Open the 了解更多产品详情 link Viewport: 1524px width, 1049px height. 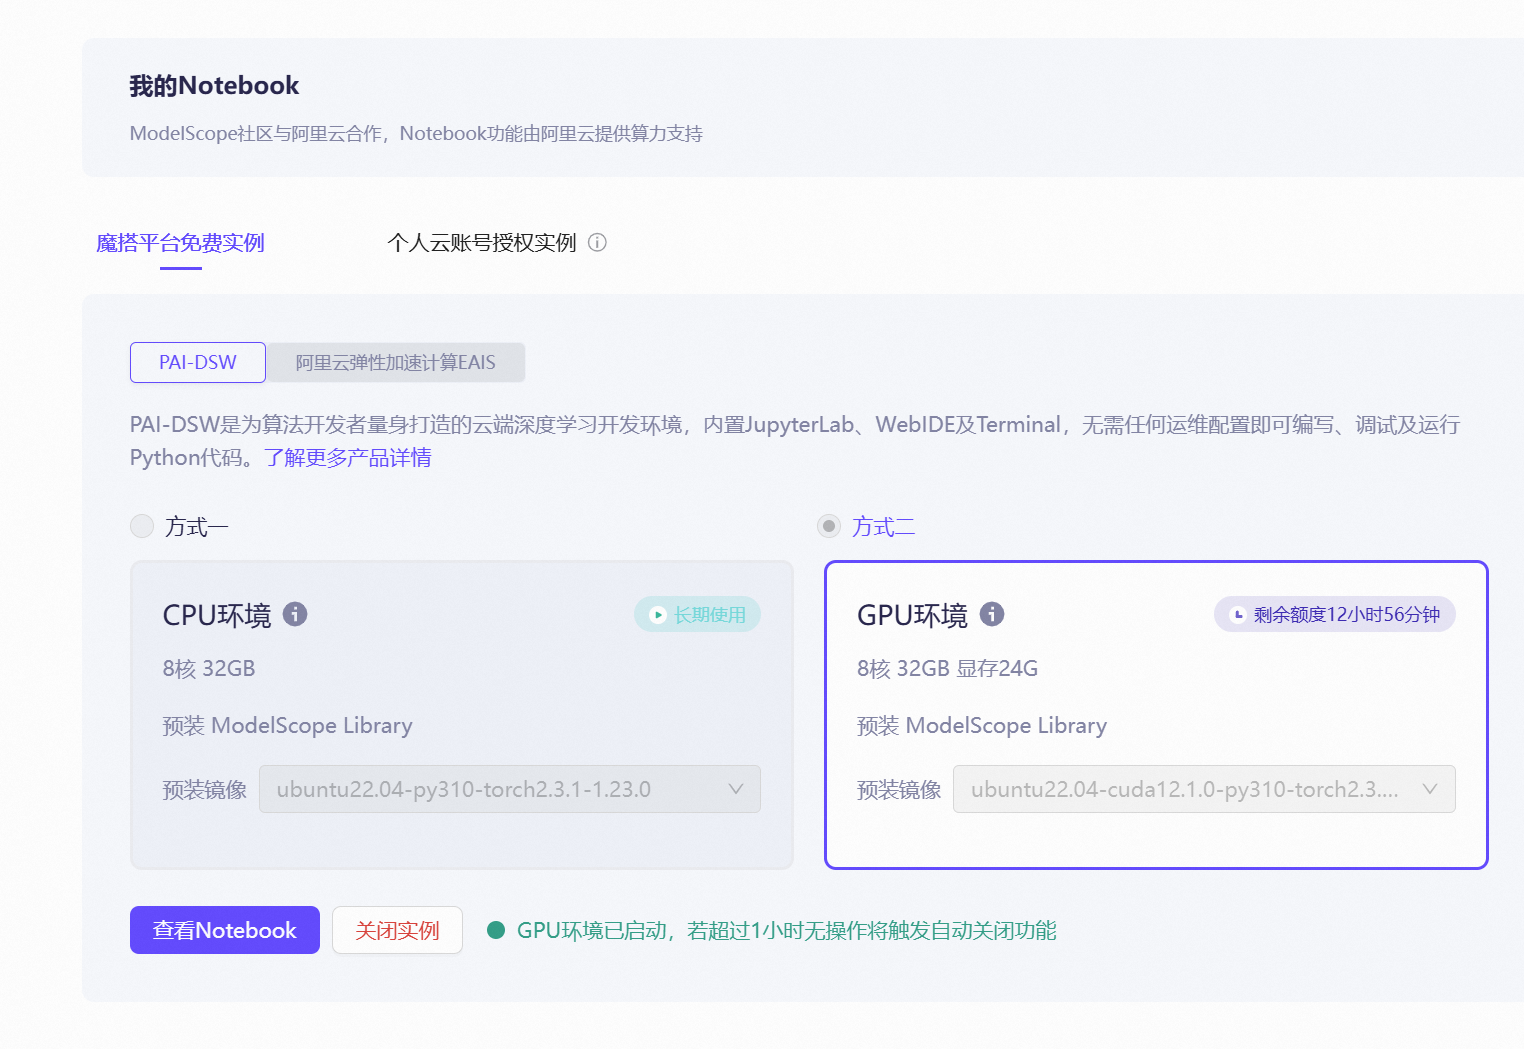[x=348, y=457]
